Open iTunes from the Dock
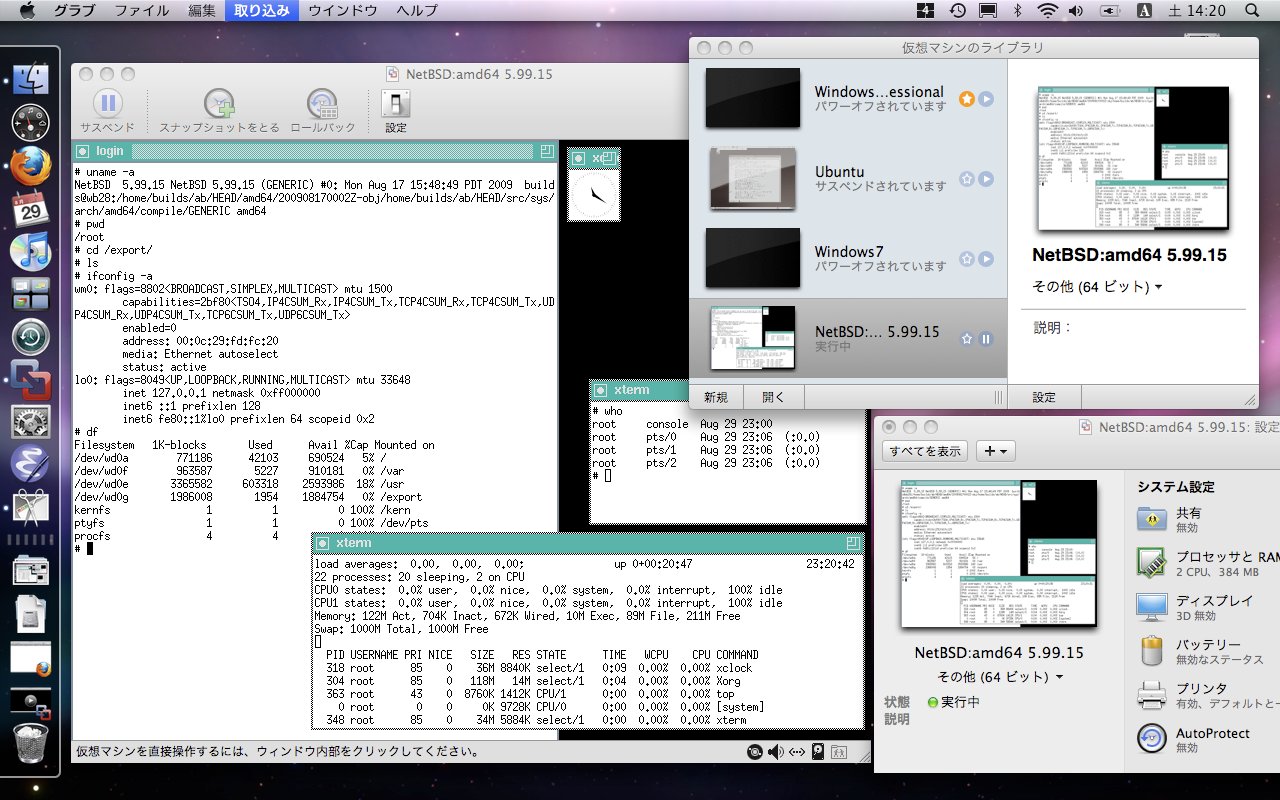This screenshot has height=800, width=1280. [x=31, y=251]
